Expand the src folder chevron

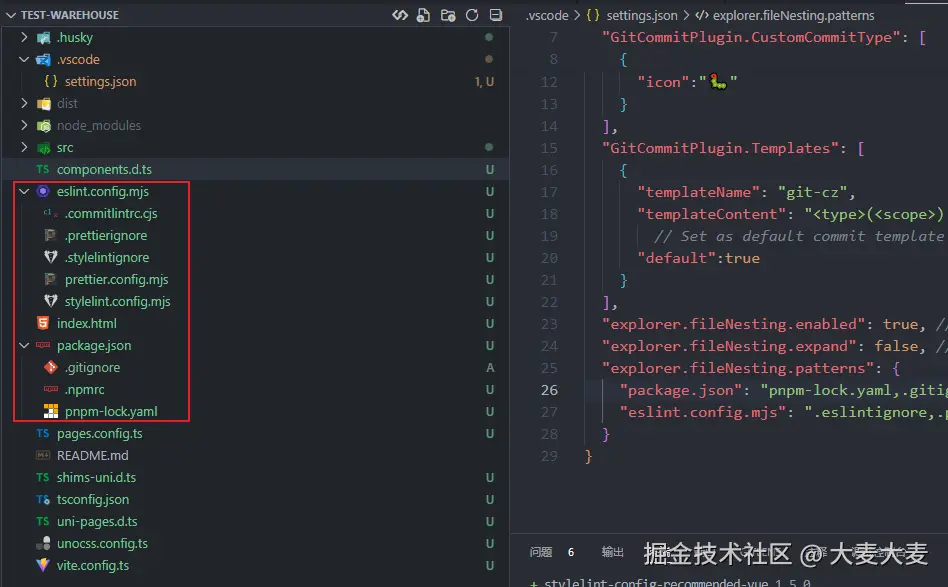pos(24,148)
